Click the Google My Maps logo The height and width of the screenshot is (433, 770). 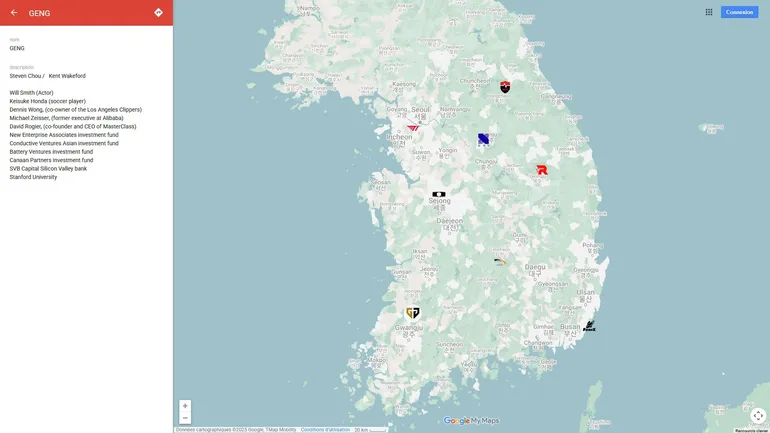click(x=471, y=421)
